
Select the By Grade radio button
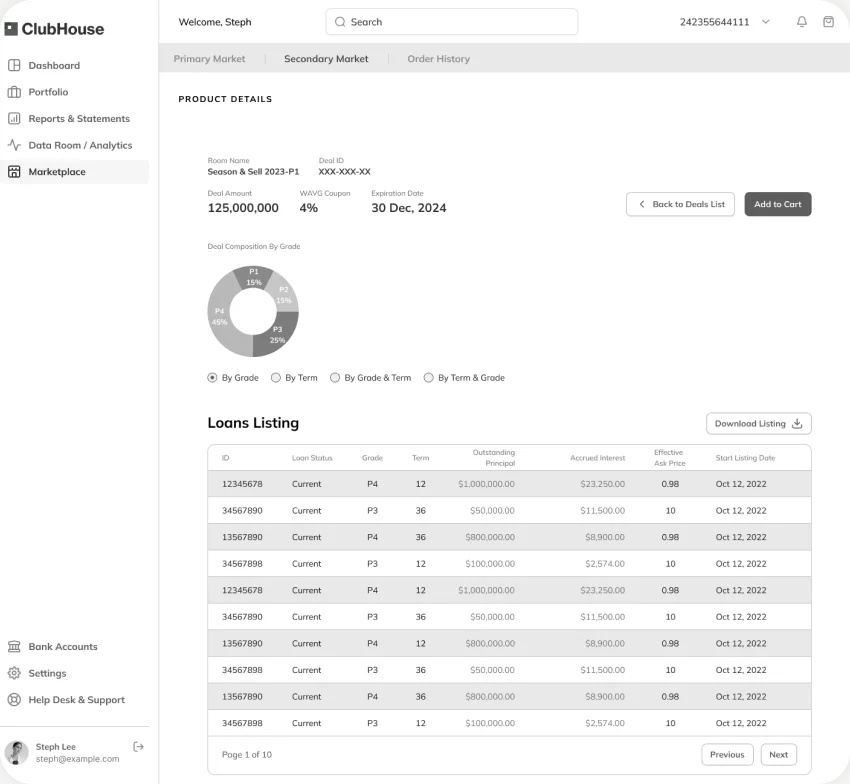point(212,378)
